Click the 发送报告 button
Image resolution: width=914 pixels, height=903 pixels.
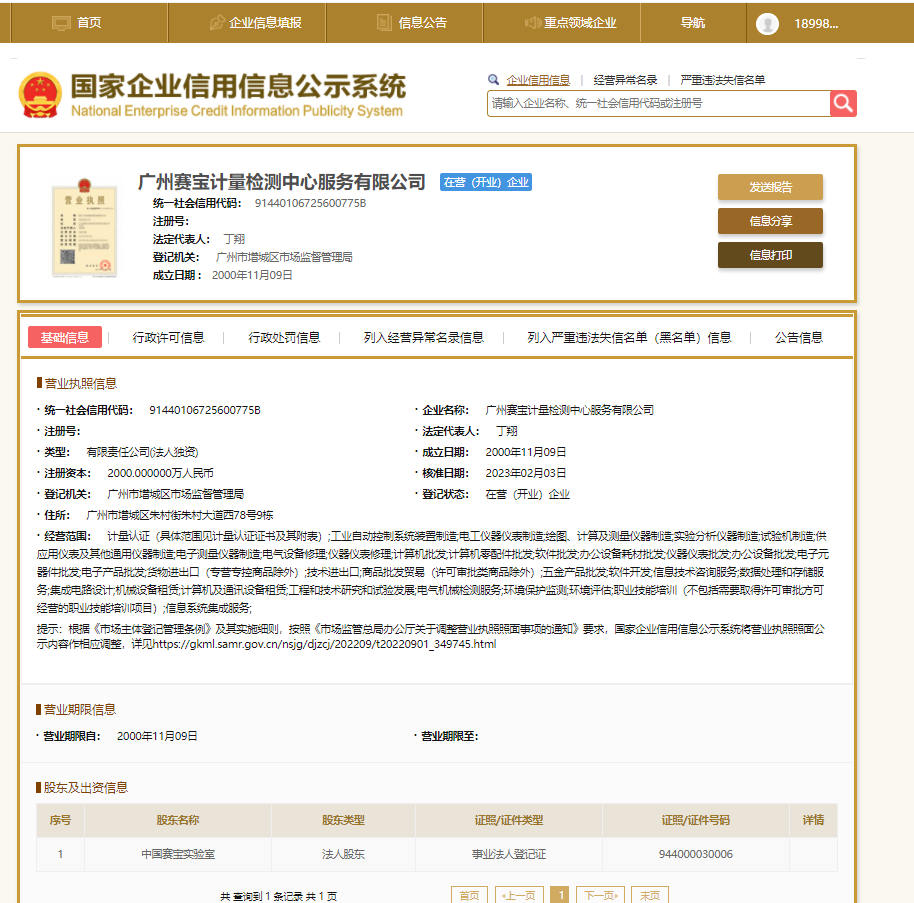point(770,187)
